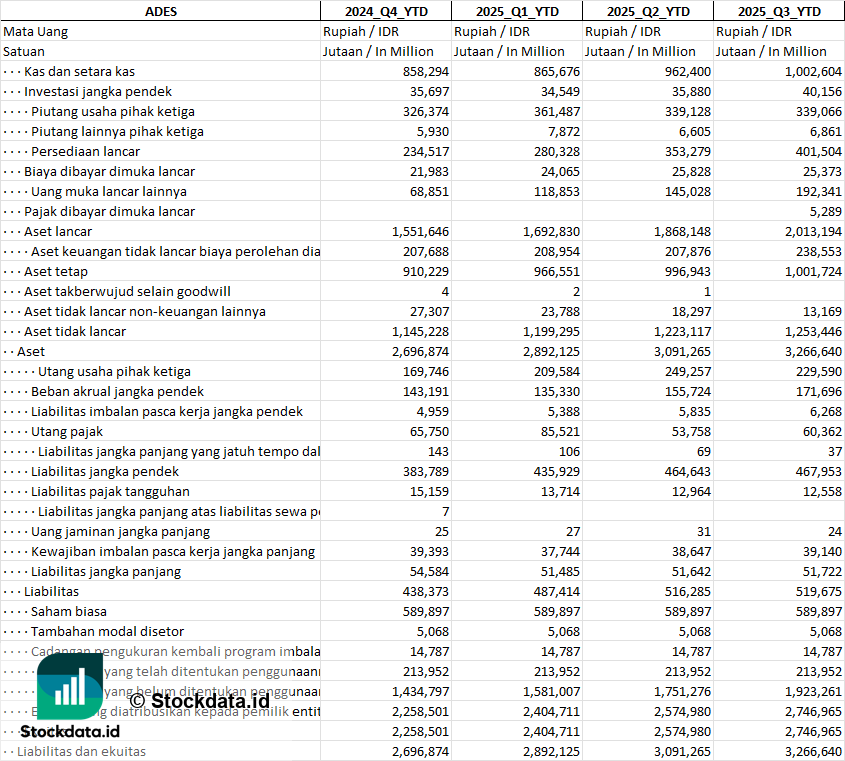Select accrued expenses value 171,696
Viewport: 845px width, 761px height.
pos(819,390)
